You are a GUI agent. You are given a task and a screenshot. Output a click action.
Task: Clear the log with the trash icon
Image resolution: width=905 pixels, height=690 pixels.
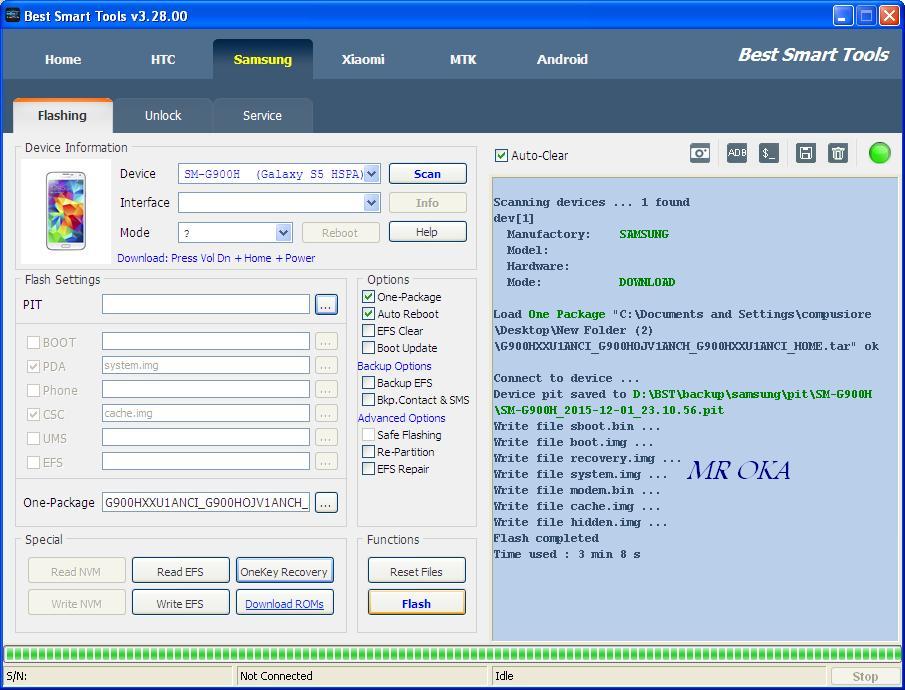(x=837, y=154)
